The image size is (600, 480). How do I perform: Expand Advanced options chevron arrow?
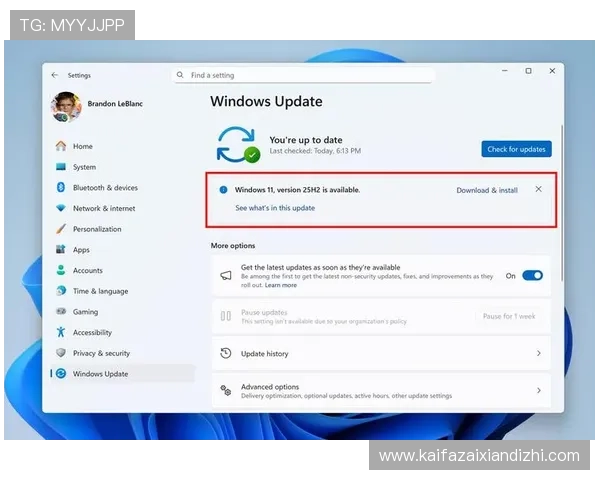point(539,390)
